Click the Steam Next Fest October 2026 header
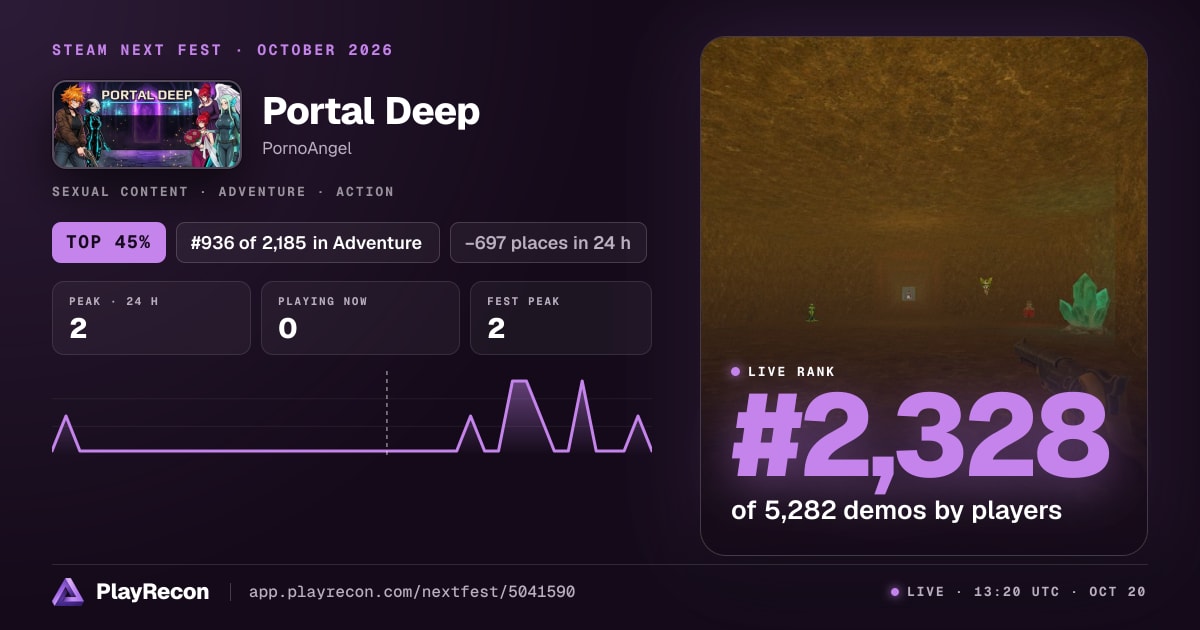 click(x=223, y=50)
